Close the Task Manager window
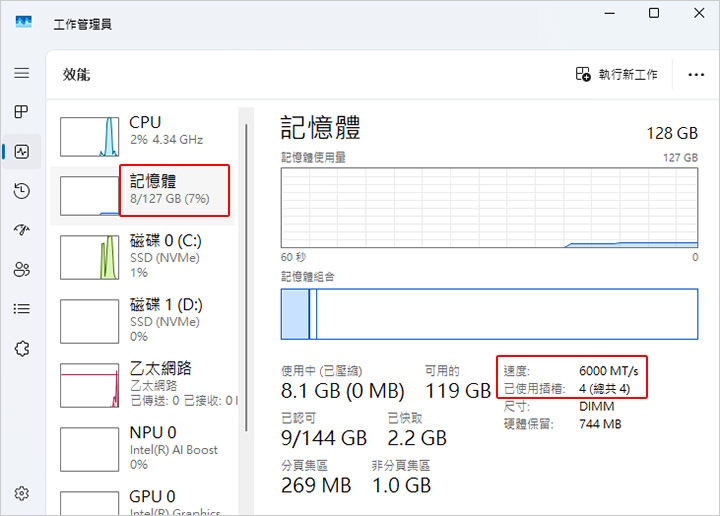This screenshot has height=516, width=720. click(x=699, y=13)
